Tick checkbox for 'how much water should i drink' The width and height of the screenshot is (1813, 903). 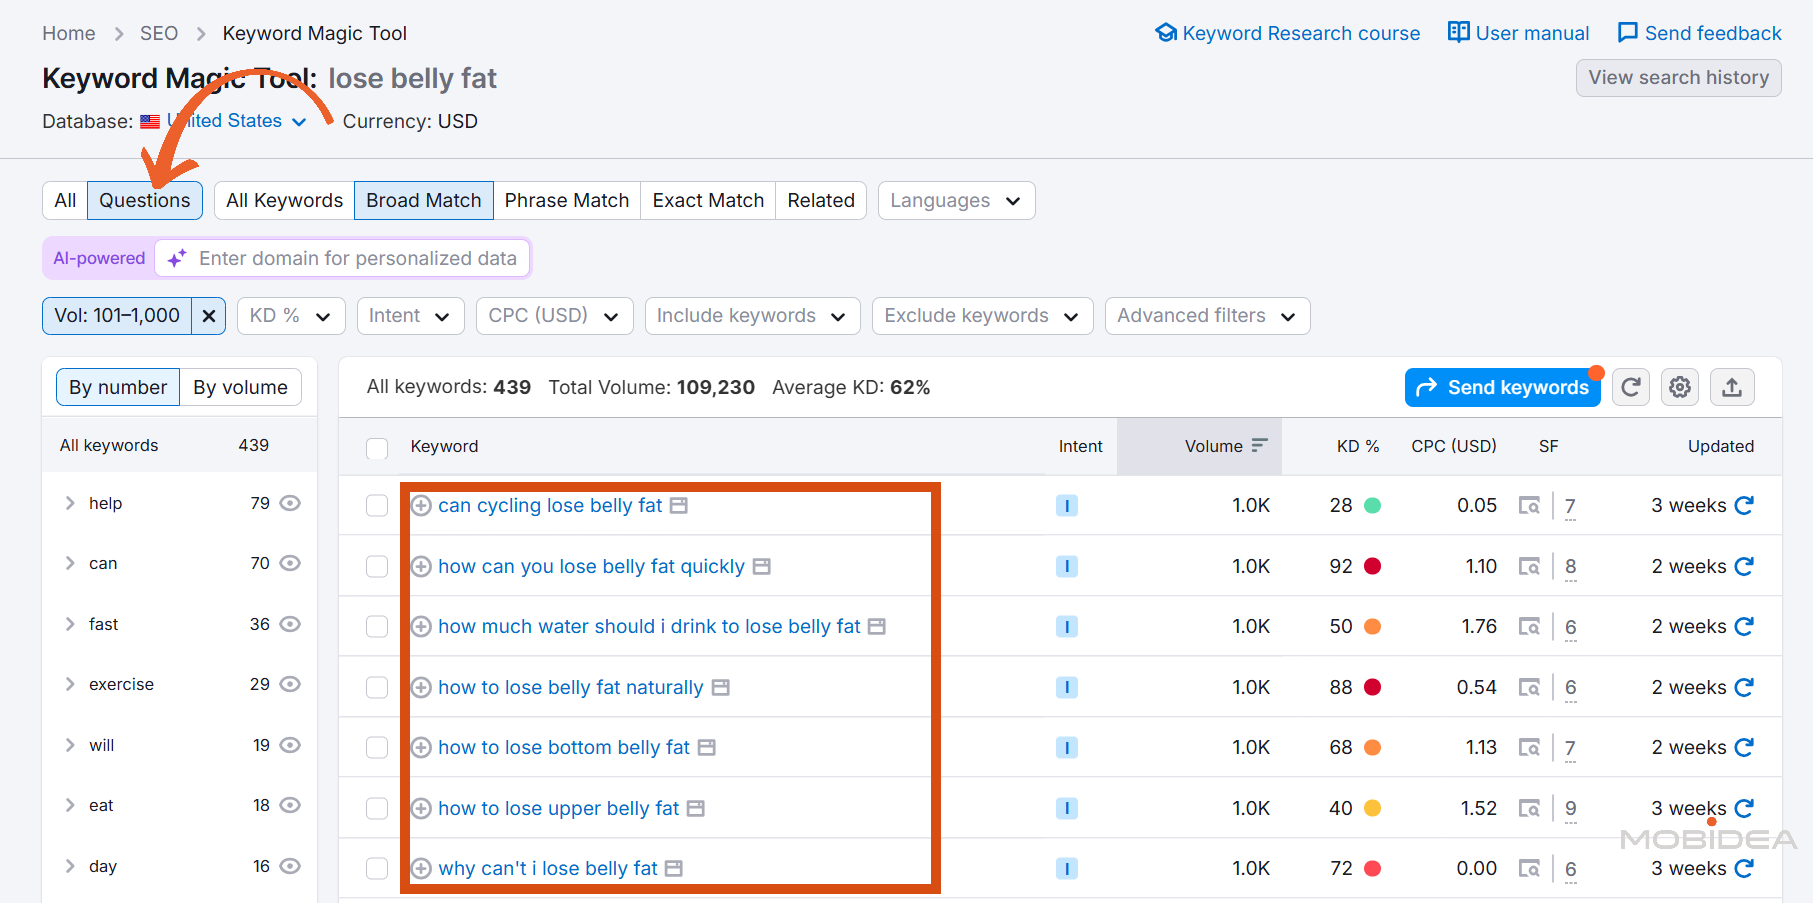tap(377, 627)
